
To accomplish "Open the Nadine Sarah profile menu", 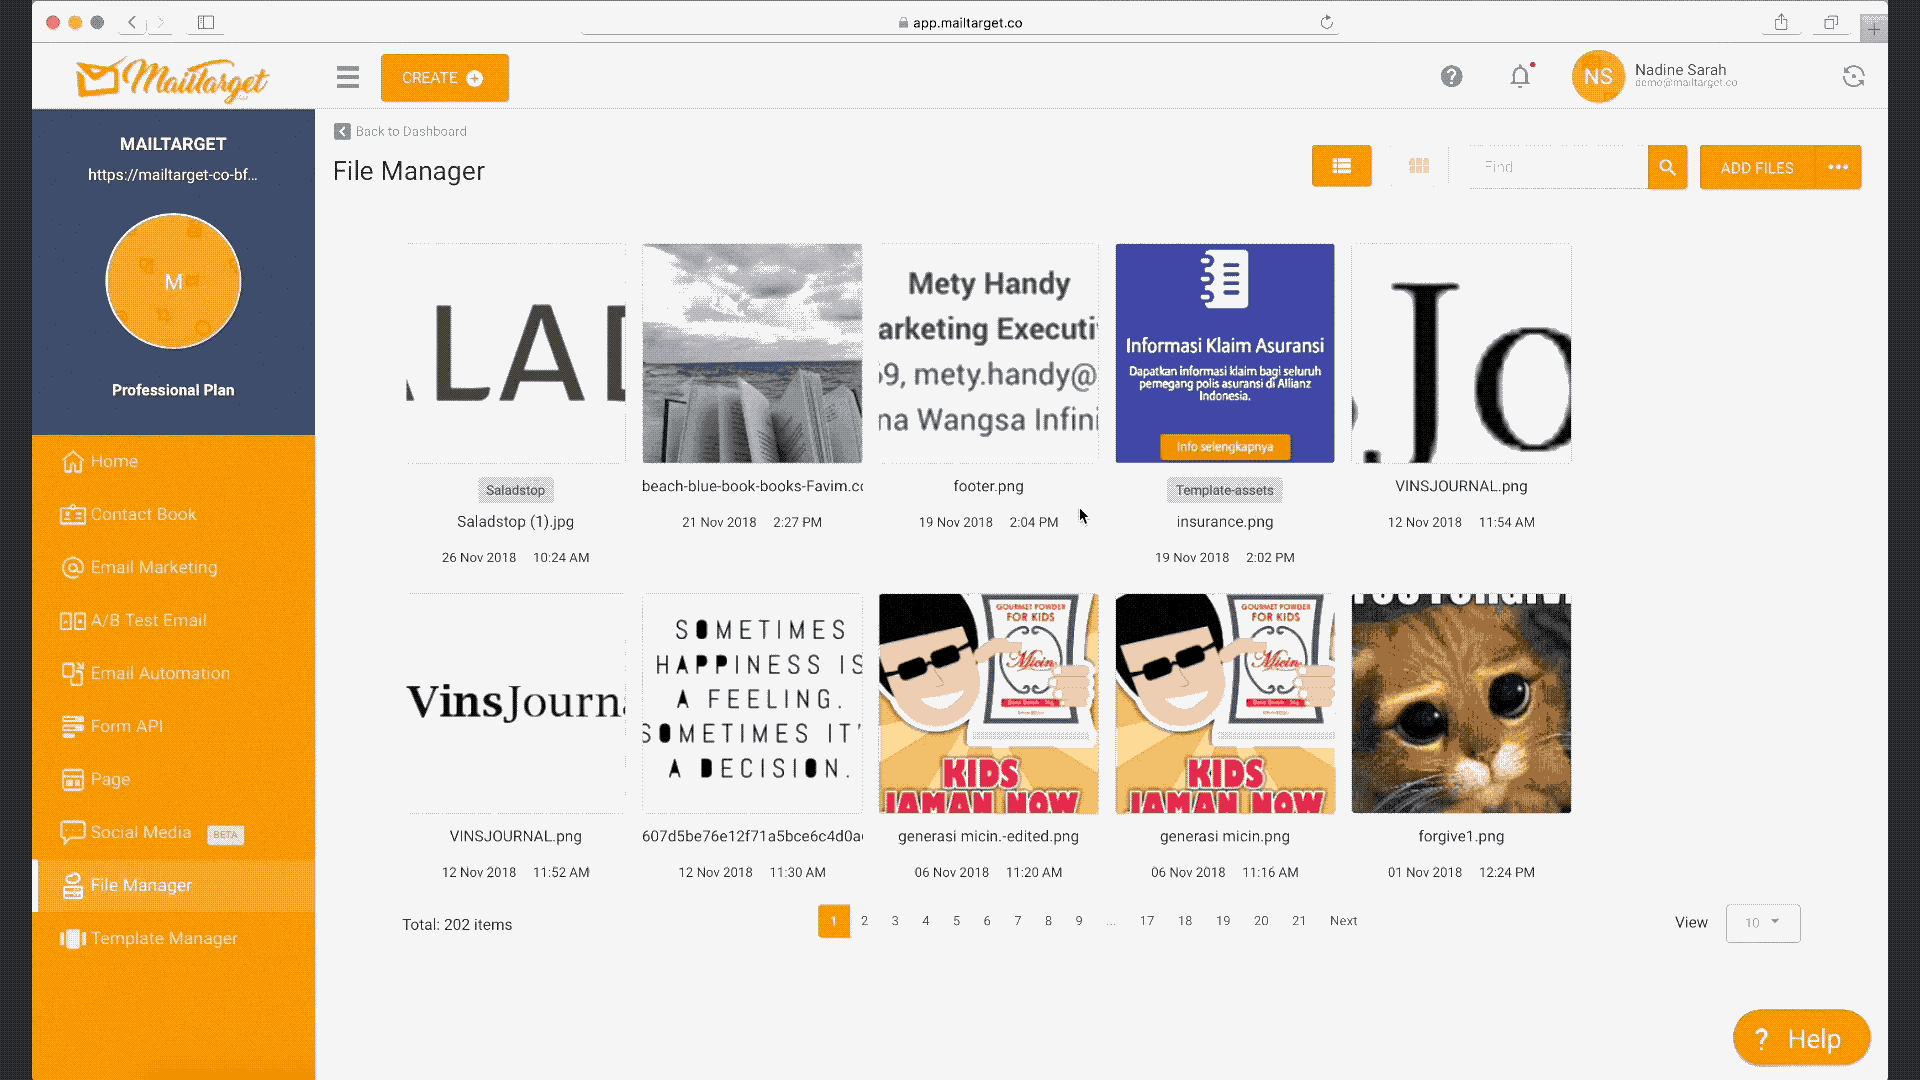I will click(1680, 76).
